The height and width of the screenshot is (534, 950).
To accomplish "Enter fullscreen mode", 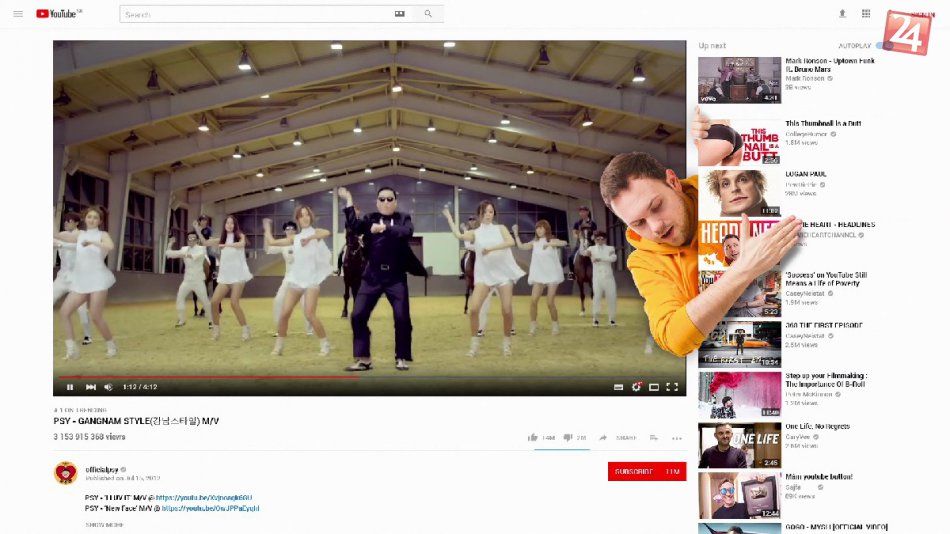I will (x=672, y=387).
